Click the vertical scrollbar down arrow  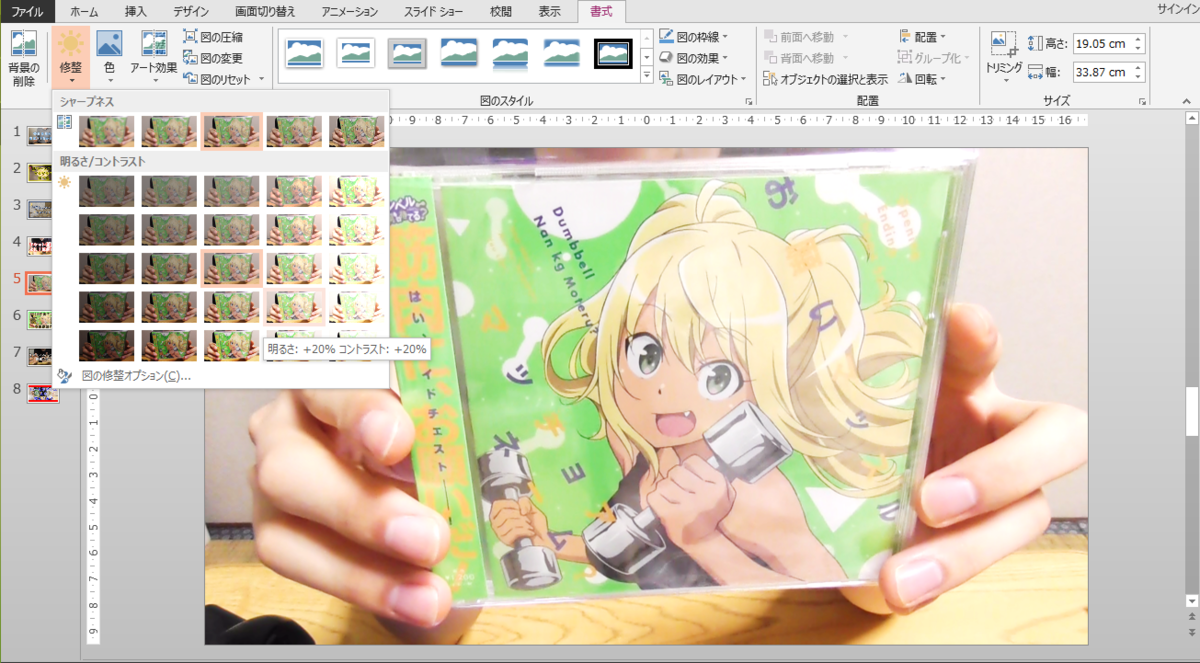tap(1192, 600)
